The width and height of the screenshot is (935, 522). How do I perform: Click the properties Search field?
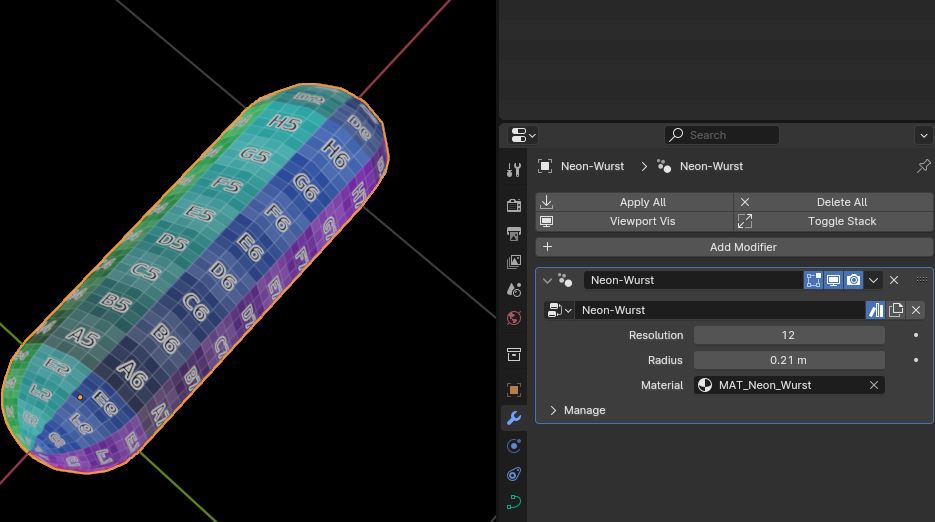coord(721,135)
